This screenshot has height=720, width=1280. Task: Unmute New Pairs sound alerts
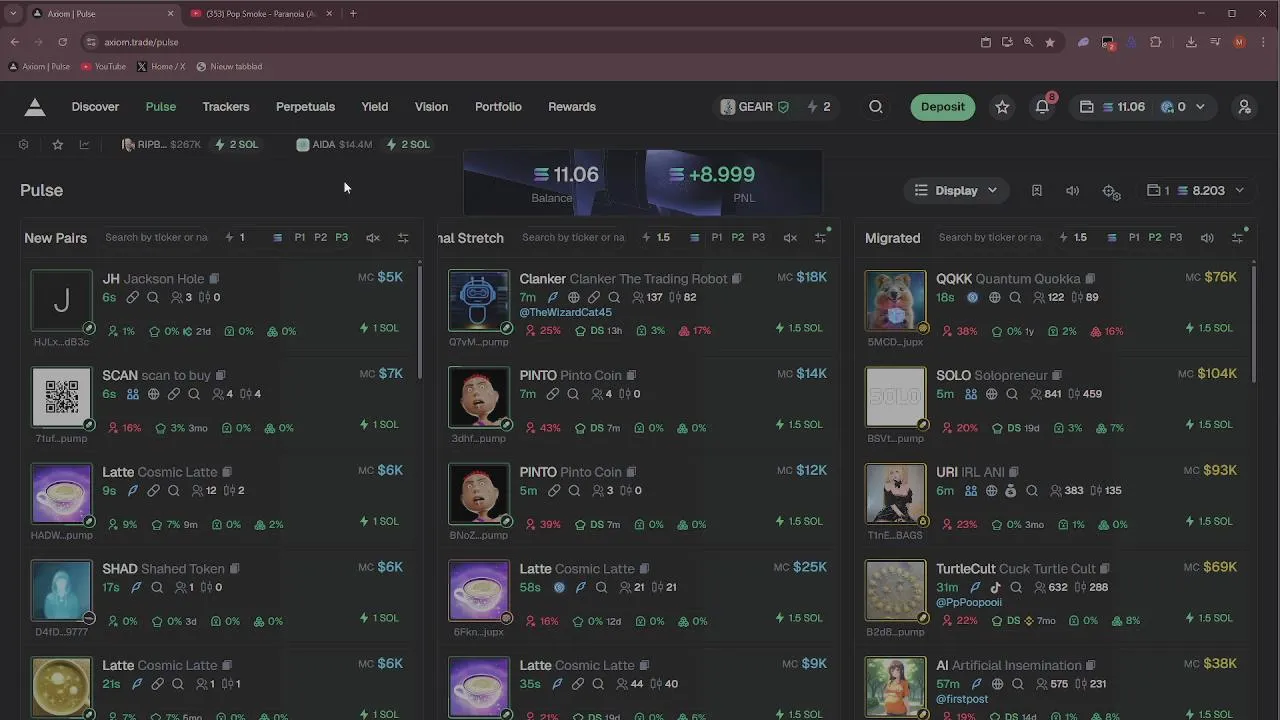tap(373, 238)
